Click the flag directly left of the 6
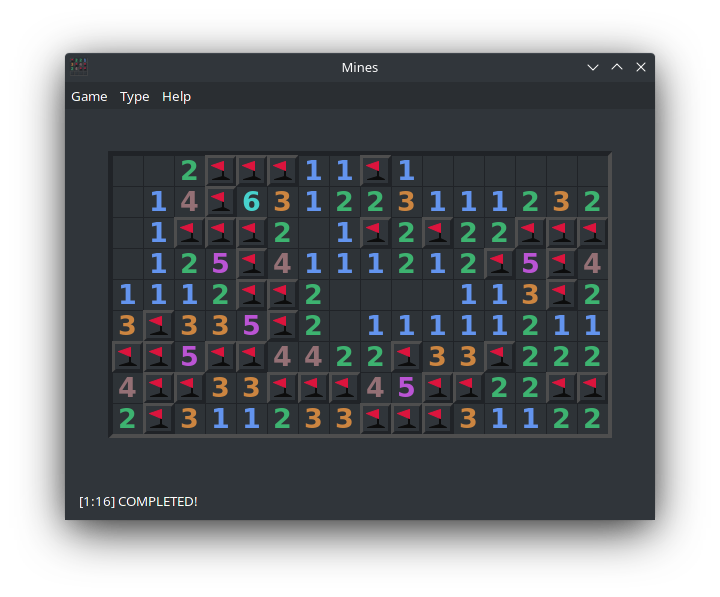This screenshot has width=720, height=597. (220, 202)
